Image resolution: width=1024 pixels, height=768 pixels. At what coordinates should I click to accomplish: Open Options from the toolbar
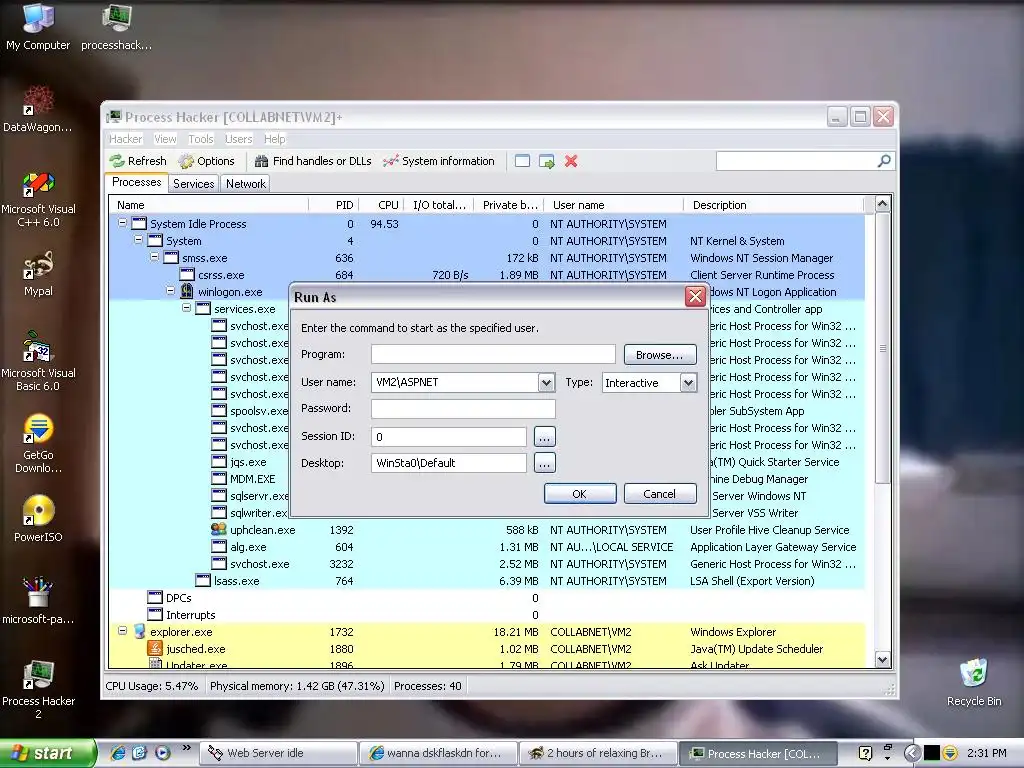tap(206, 161)
